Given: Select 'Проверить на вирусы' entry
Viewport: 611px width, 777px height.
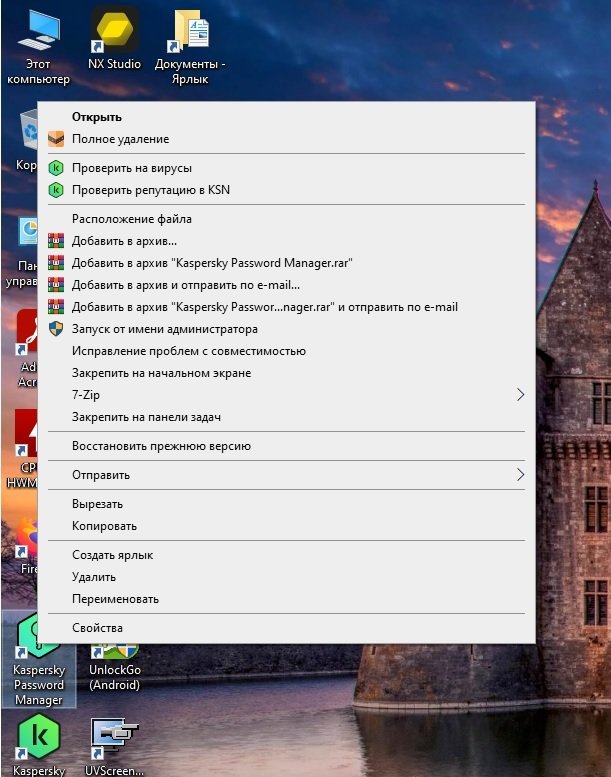Looking at the screenshot, I should pos(286,168).
